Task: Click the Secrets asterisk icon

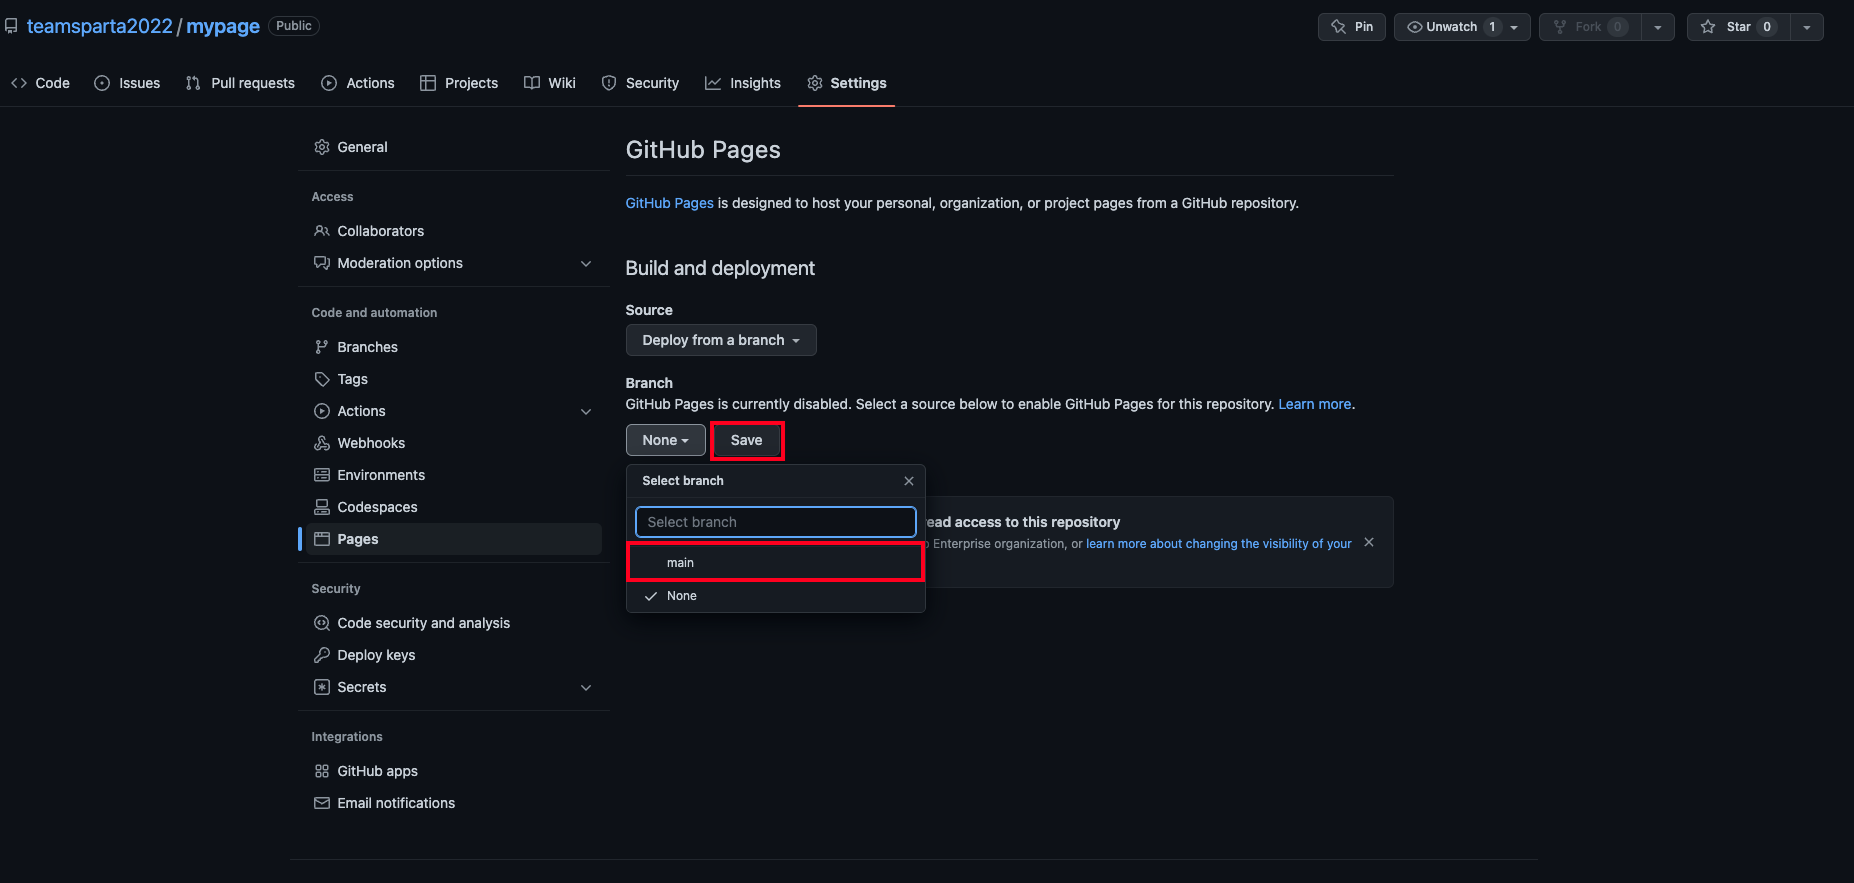Action: (322, 687)
